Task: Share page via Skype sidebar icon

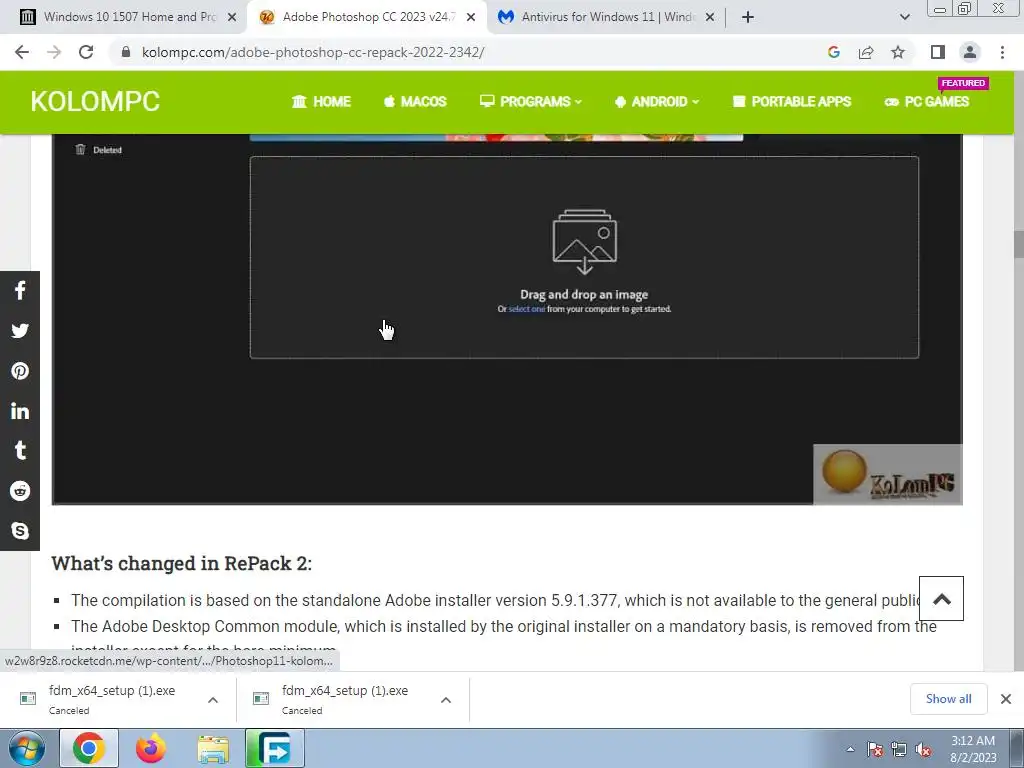Action: pos(20,530)
